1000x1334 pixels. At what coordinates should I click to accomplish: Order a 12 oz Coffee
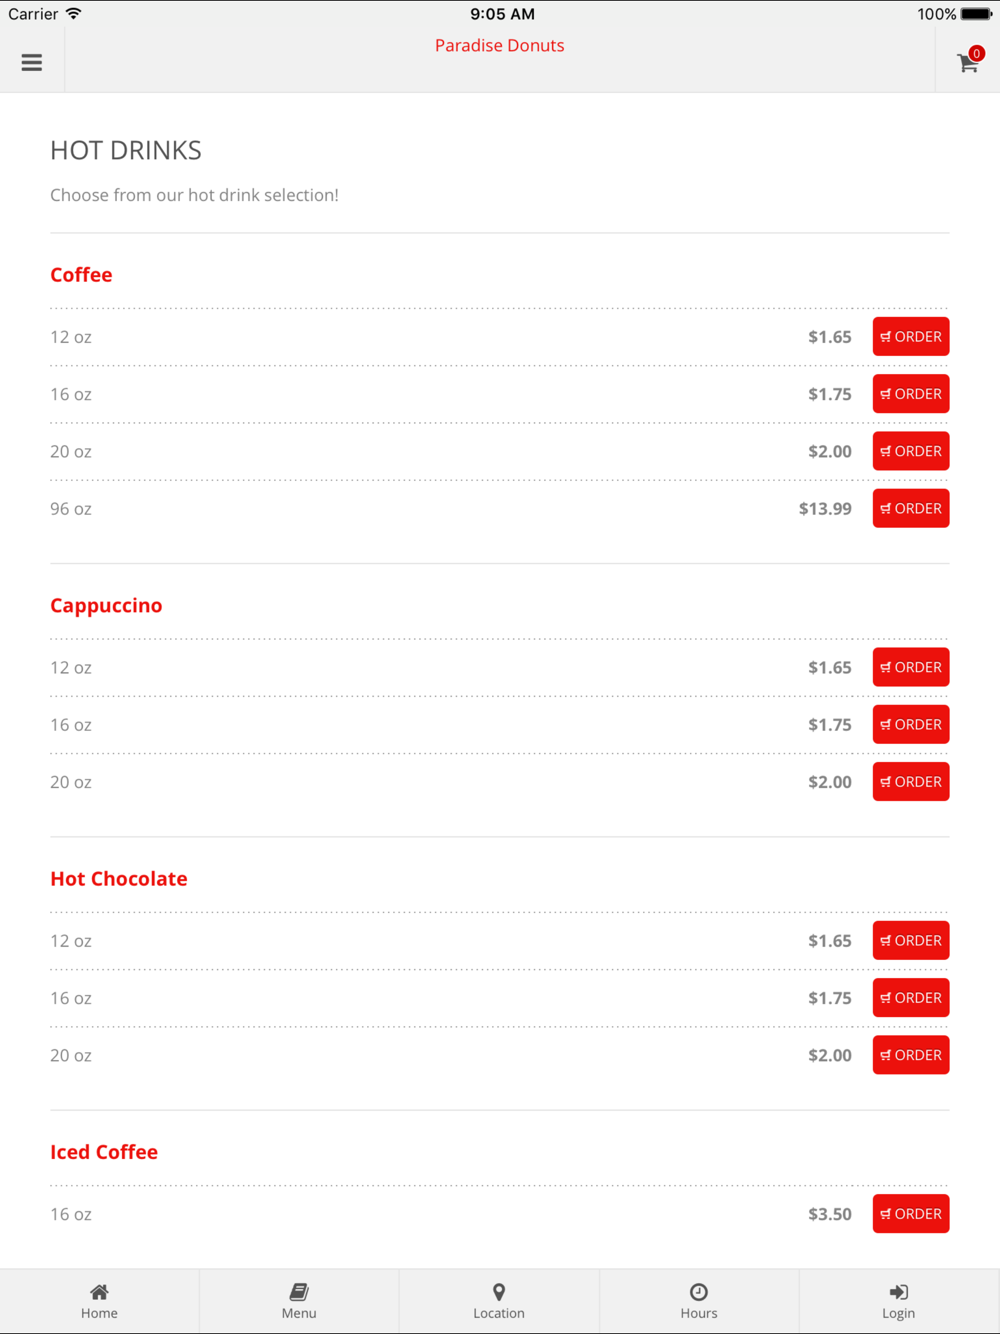[910, 337]
